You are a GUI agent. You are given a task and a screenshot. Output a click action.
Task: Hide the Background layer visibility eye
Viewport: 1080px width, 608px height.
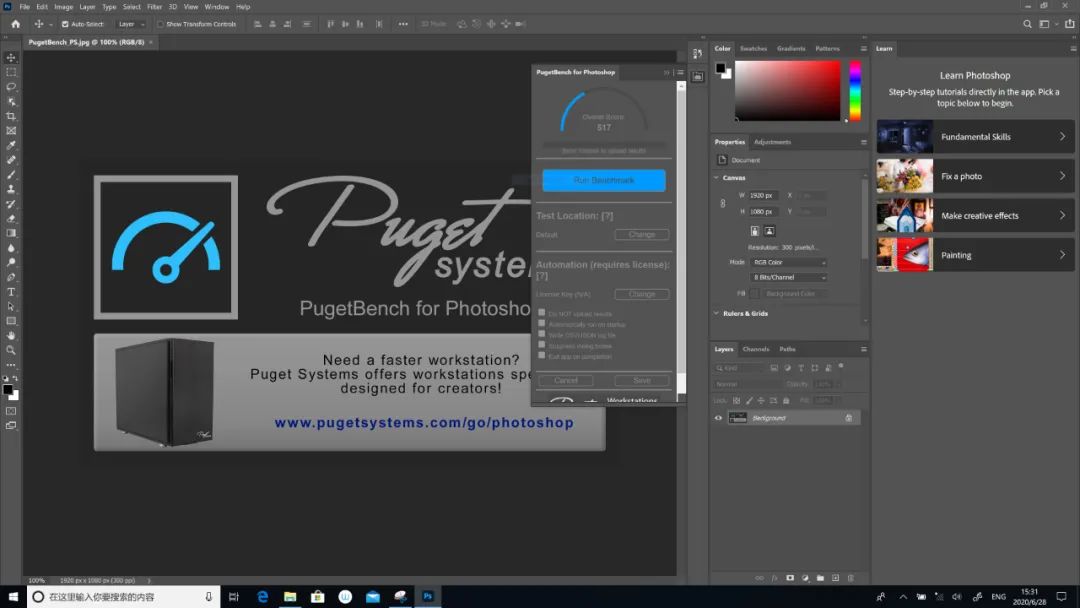pos(718,418)
